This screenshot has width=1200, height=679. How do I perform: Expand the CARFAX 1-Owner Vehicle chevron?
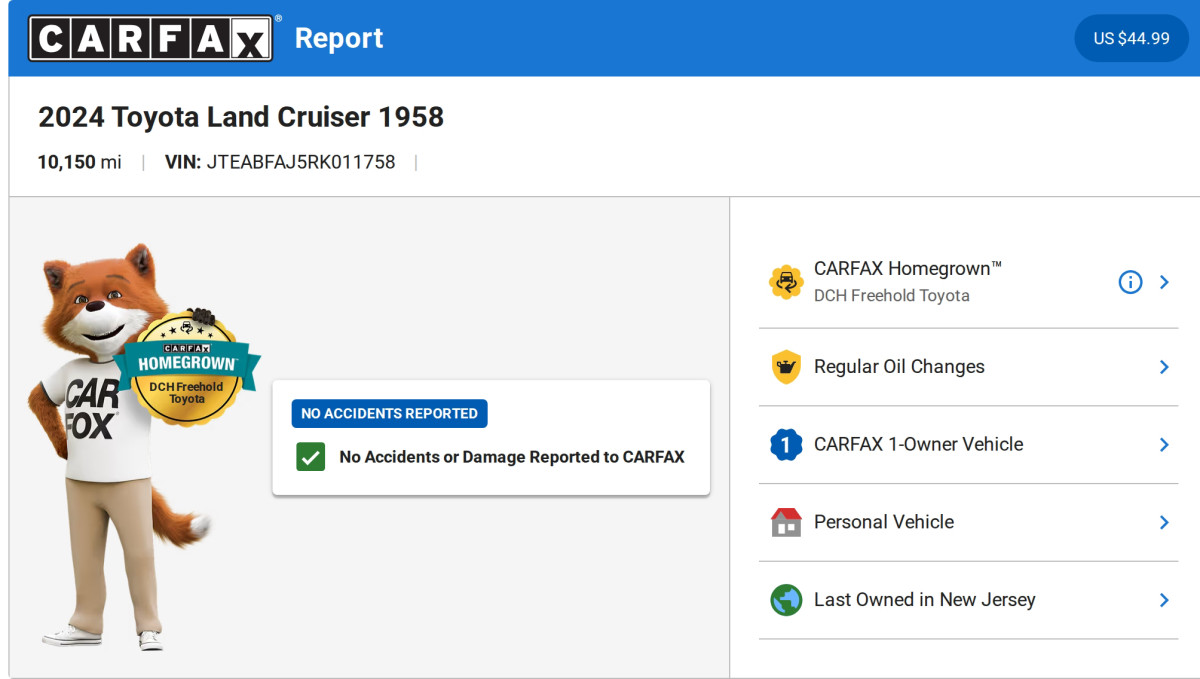pyautogui.click(x=1164, y=444)
